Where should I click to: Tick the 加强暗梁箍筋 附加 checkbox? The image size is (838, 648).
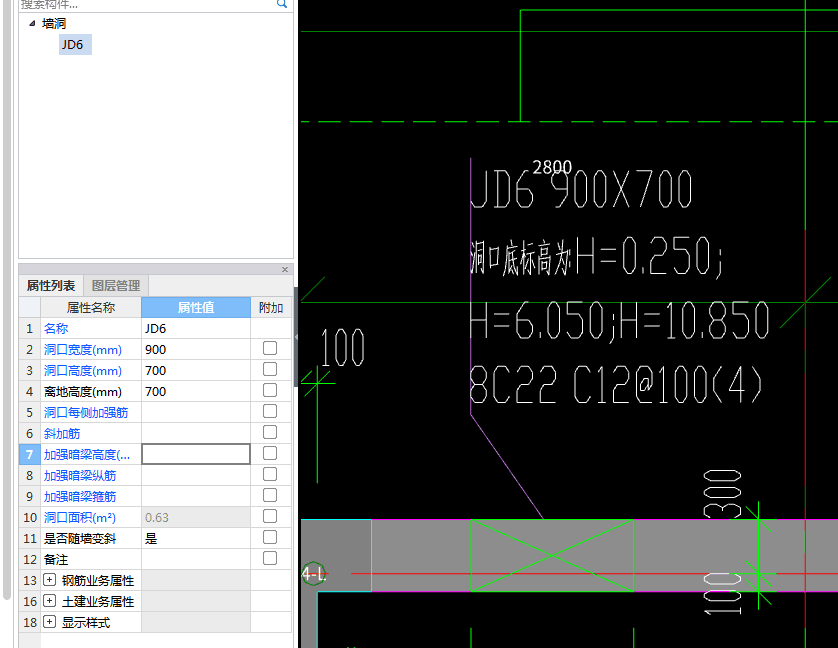(270, 495)
